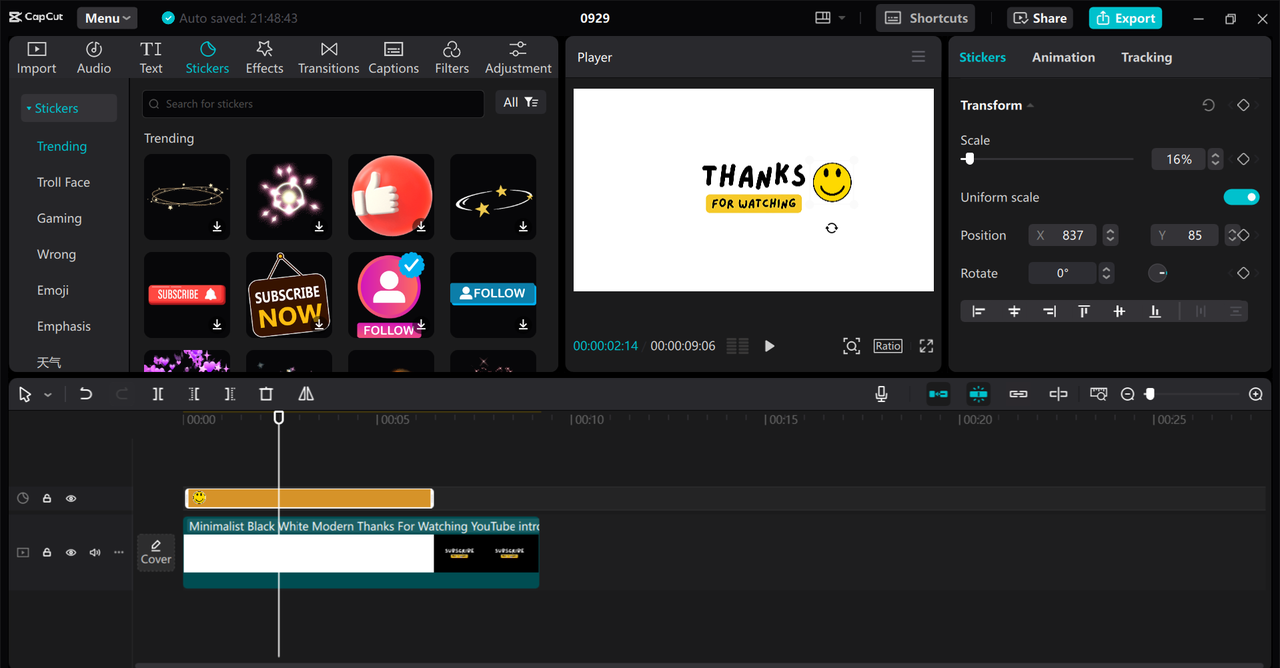
Task: Enter fullscreen player view
Action: click(x=926, y=346)
